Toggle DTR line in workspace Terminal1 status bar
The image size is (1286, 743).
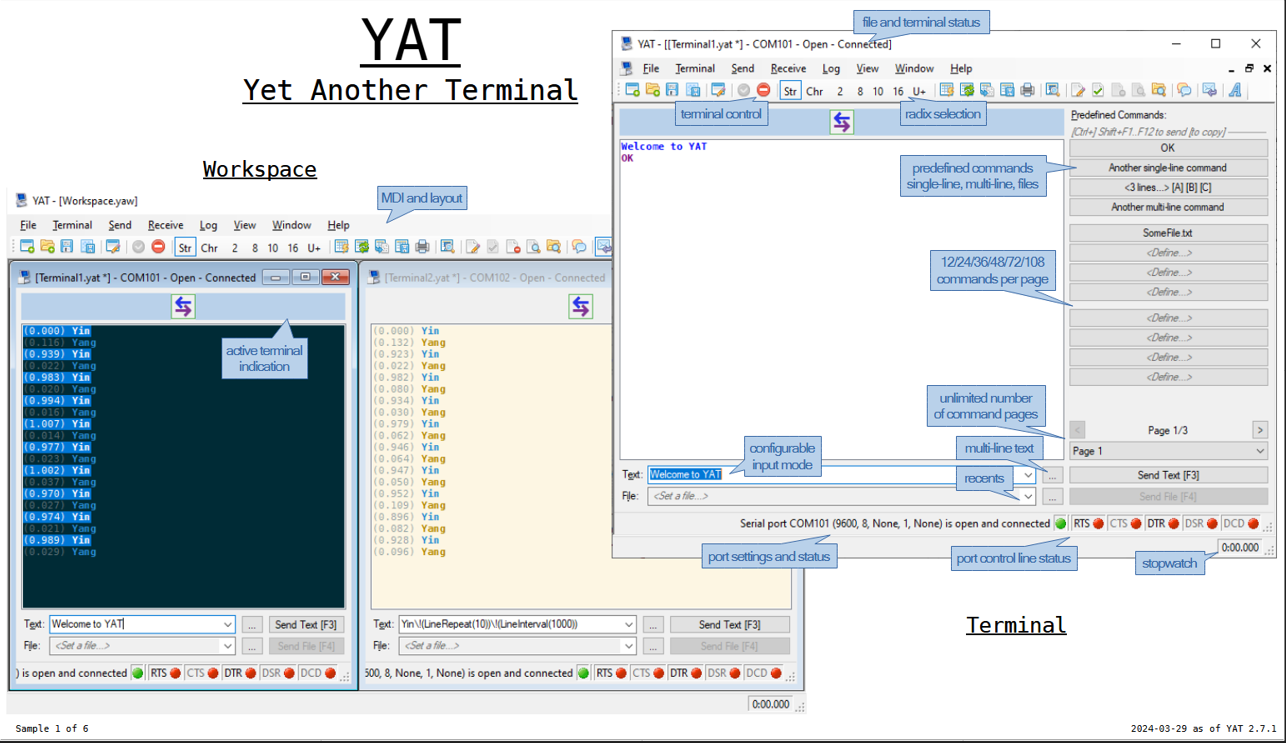pyautogui.click(x=240, y=673)
